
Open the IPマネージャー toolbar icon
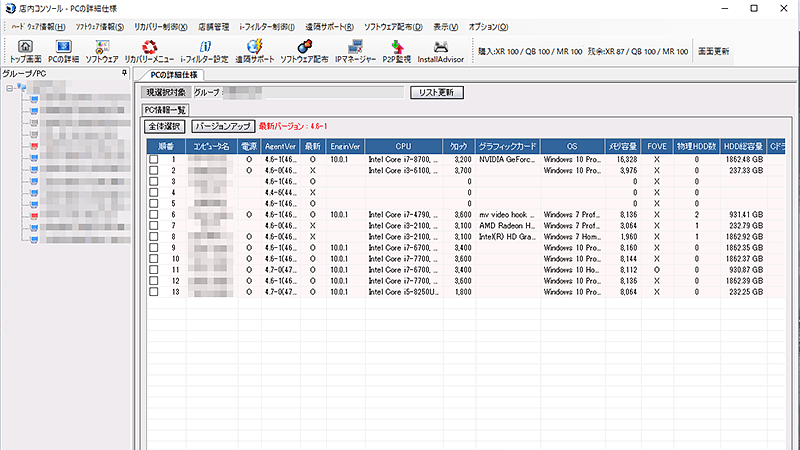point(356,52)
